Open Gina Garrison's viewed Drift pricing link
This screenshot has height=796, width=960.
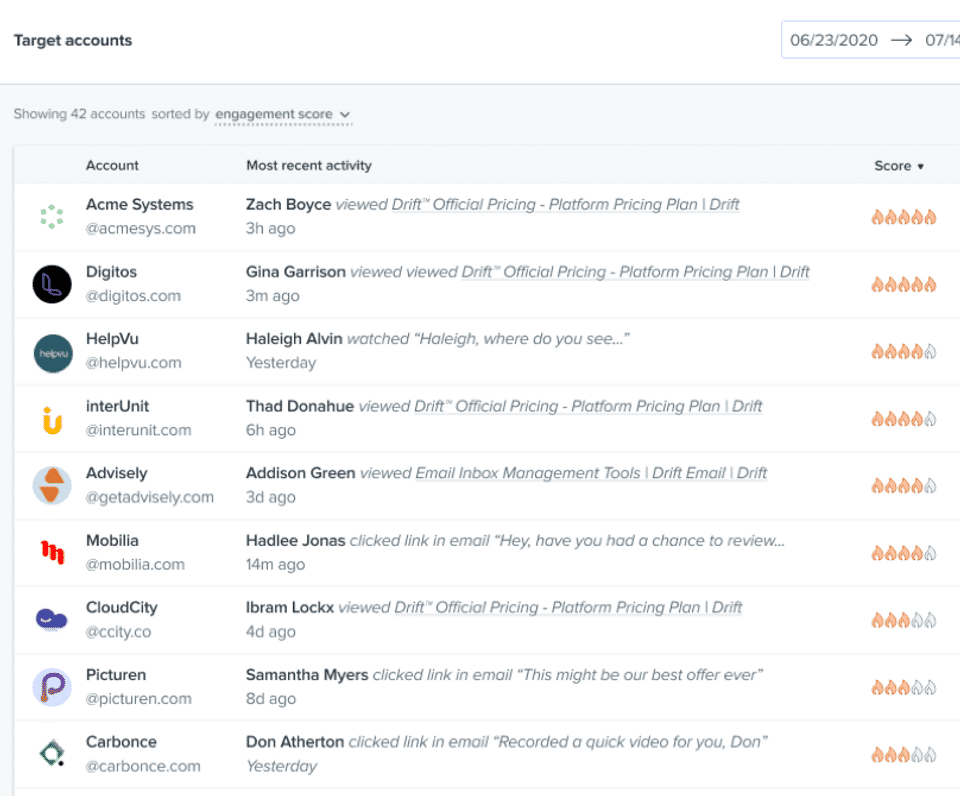coord(636,272)
